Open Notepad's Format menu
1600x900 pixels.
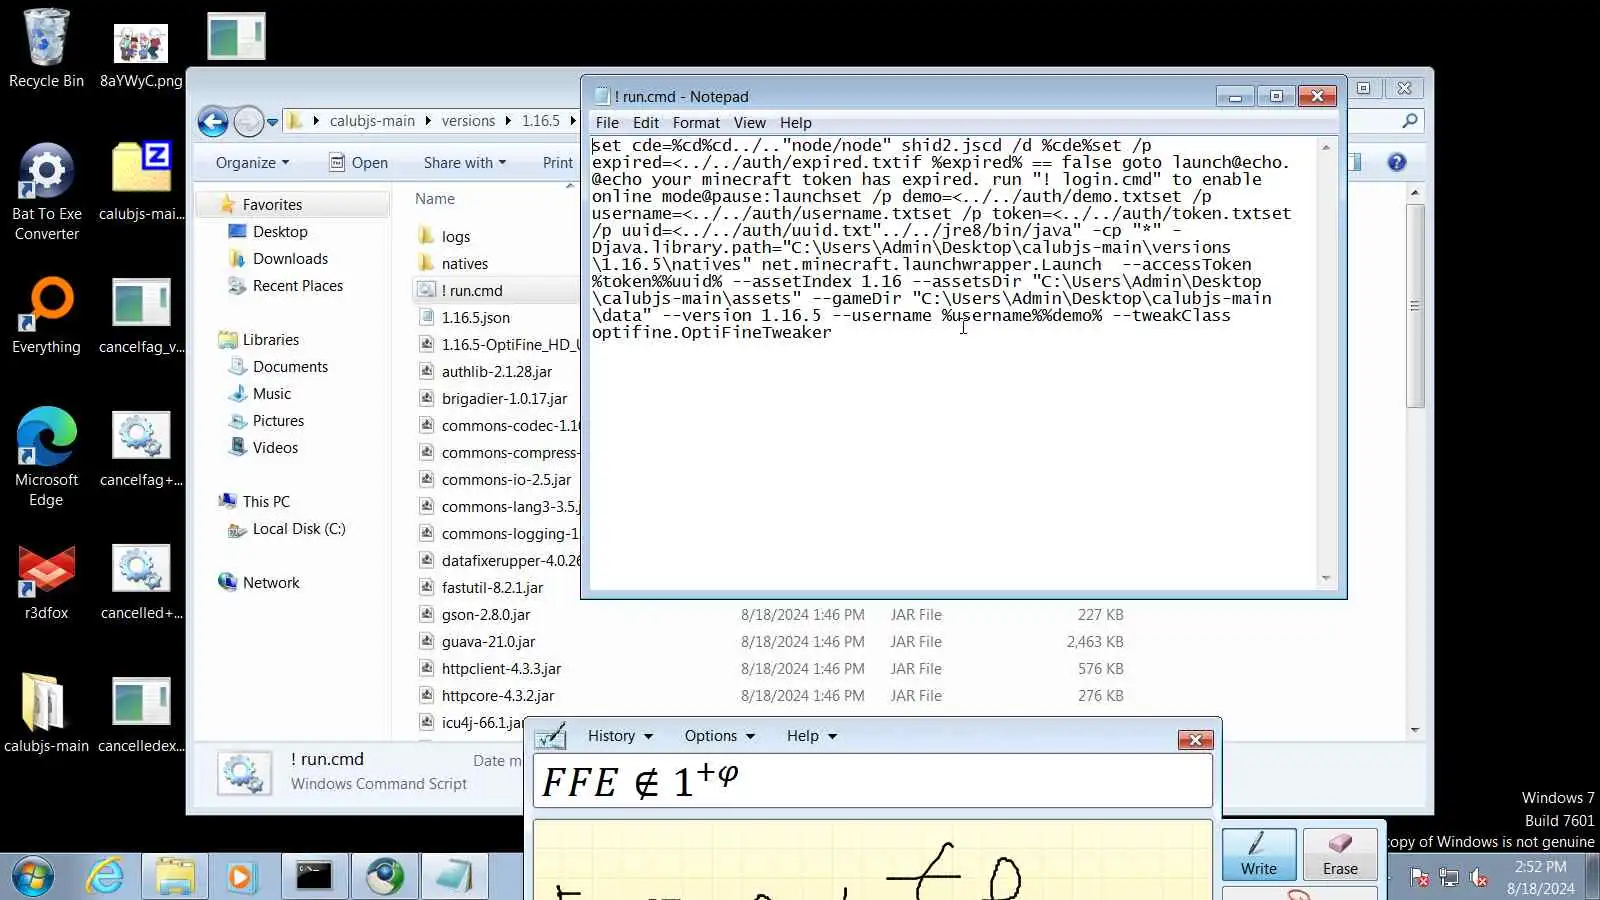tap(696, 123)
